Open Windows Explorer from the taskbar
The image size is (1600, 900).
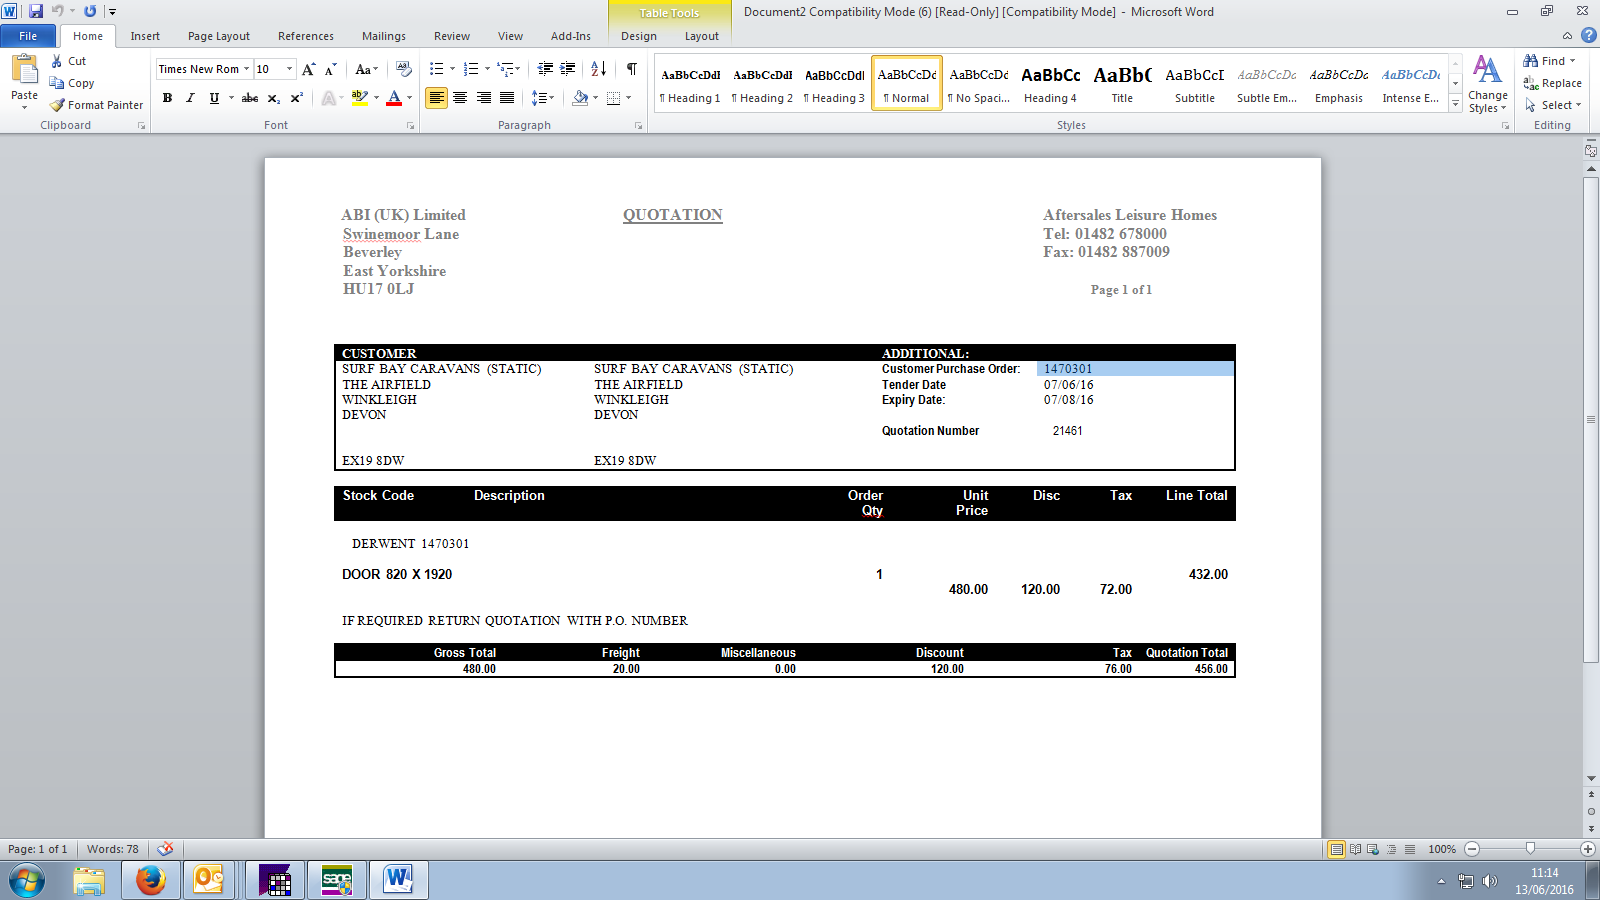89,880
